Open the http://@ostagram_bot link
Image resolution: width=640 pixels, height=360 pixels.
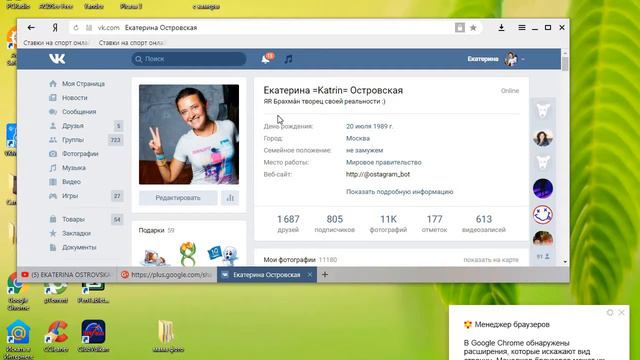coord(378,174)
